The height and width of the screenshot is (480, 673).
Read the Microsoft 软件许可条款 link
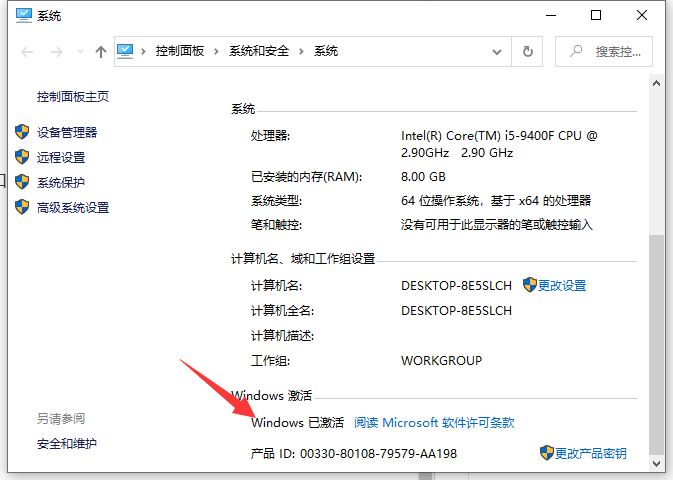tap(434, 423)
